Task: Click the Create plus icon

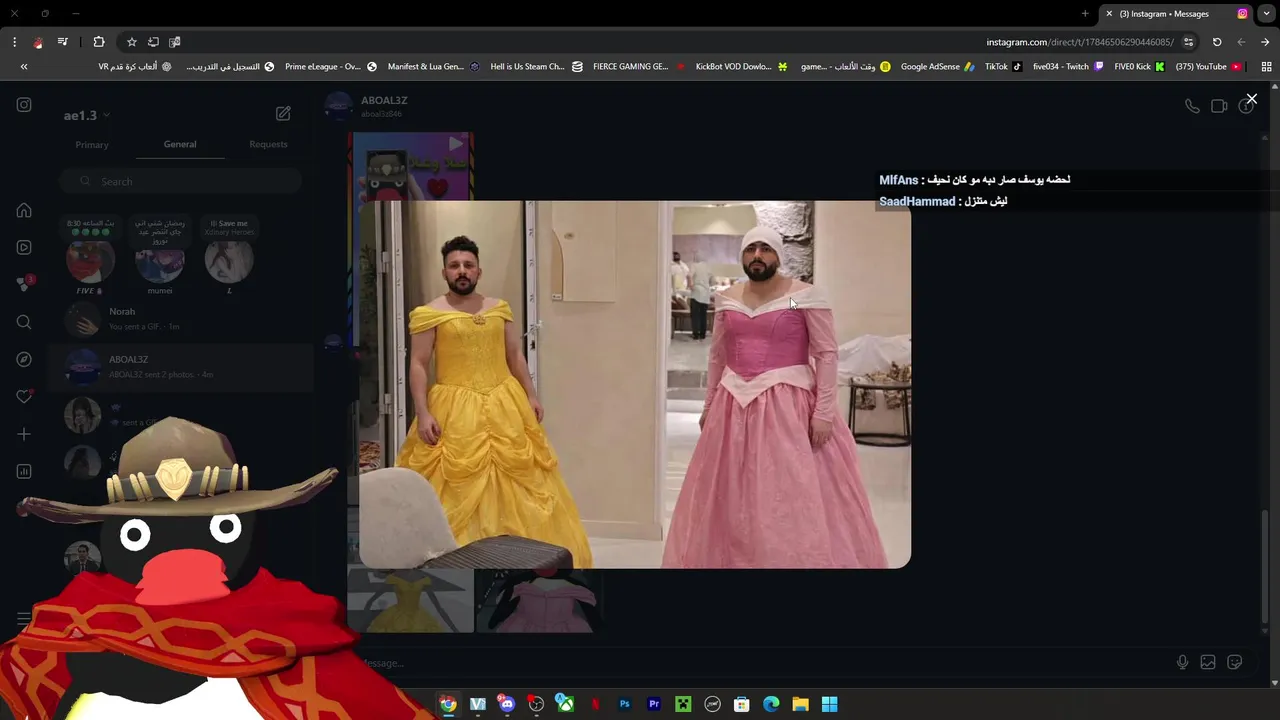Action: pos(24,434)
